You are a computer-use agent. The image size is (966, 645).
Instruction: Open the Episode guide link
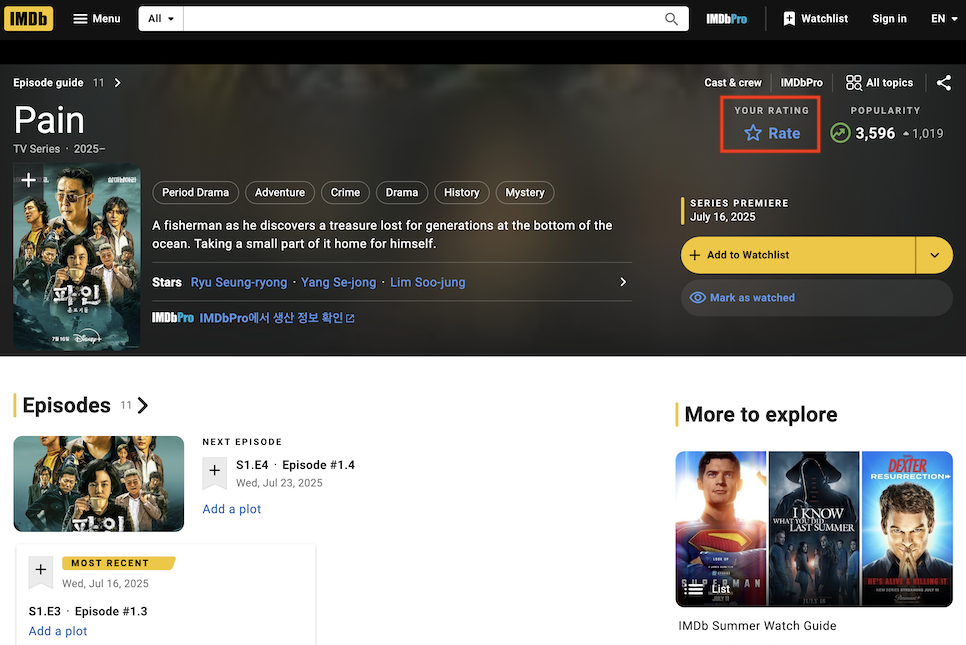pos(48,83)
